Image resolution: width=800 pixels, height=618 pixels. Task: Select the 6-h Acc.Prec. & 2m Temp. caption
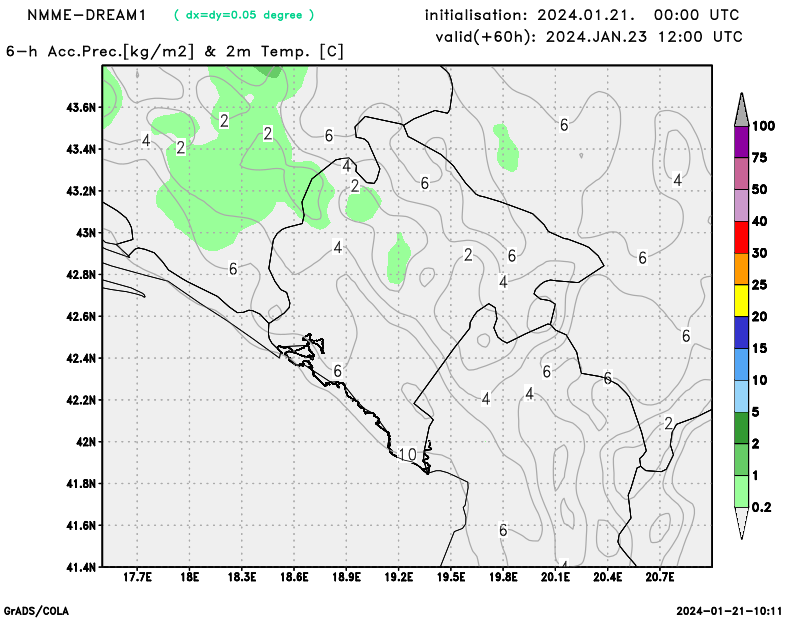tap(175, 52)
